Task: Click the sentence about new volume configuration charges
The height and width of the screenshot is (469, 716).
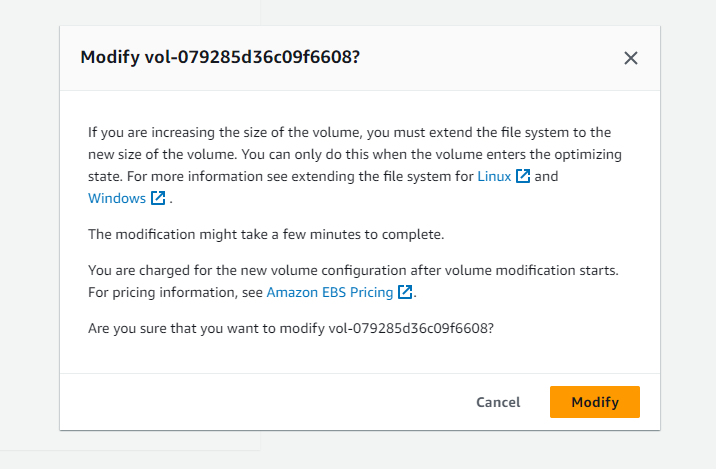Action: click(353, 270)
